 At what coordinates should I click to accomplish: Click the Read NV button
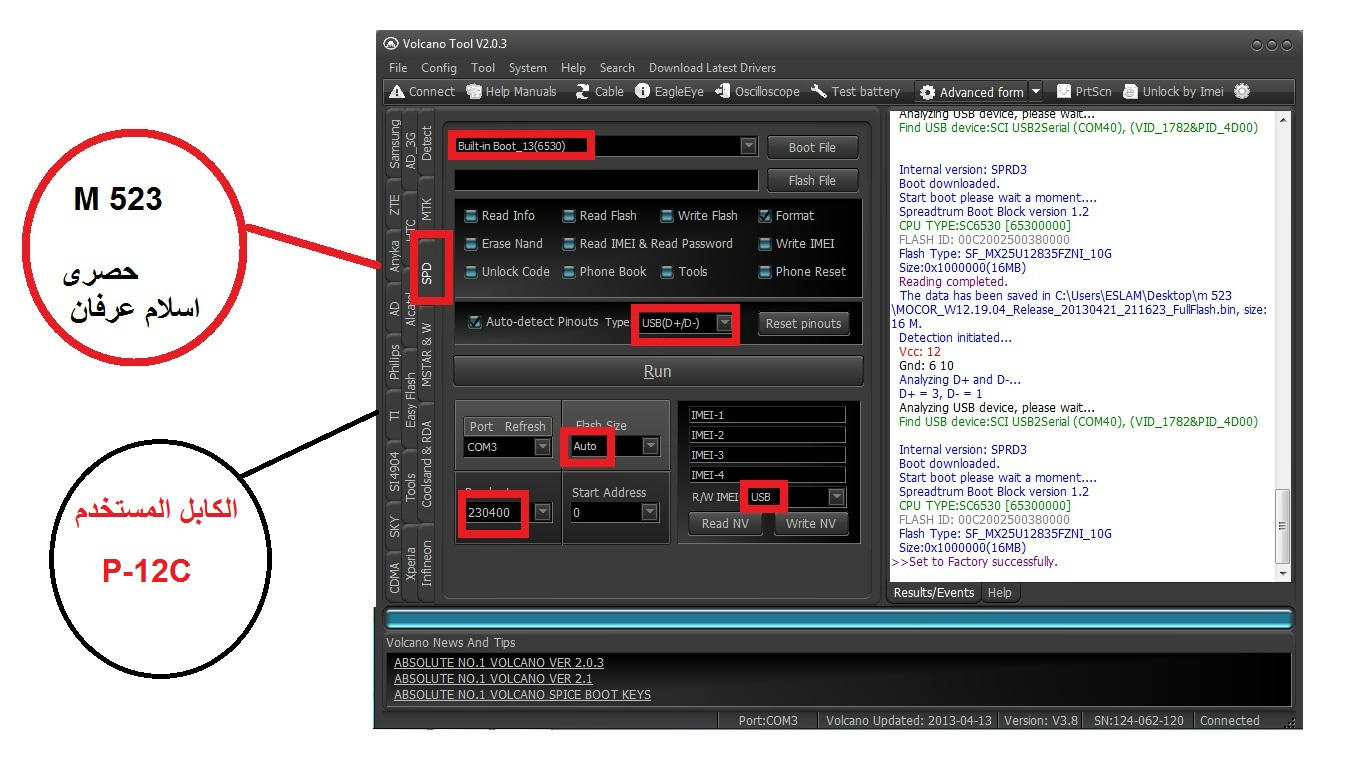coord(727,524)
